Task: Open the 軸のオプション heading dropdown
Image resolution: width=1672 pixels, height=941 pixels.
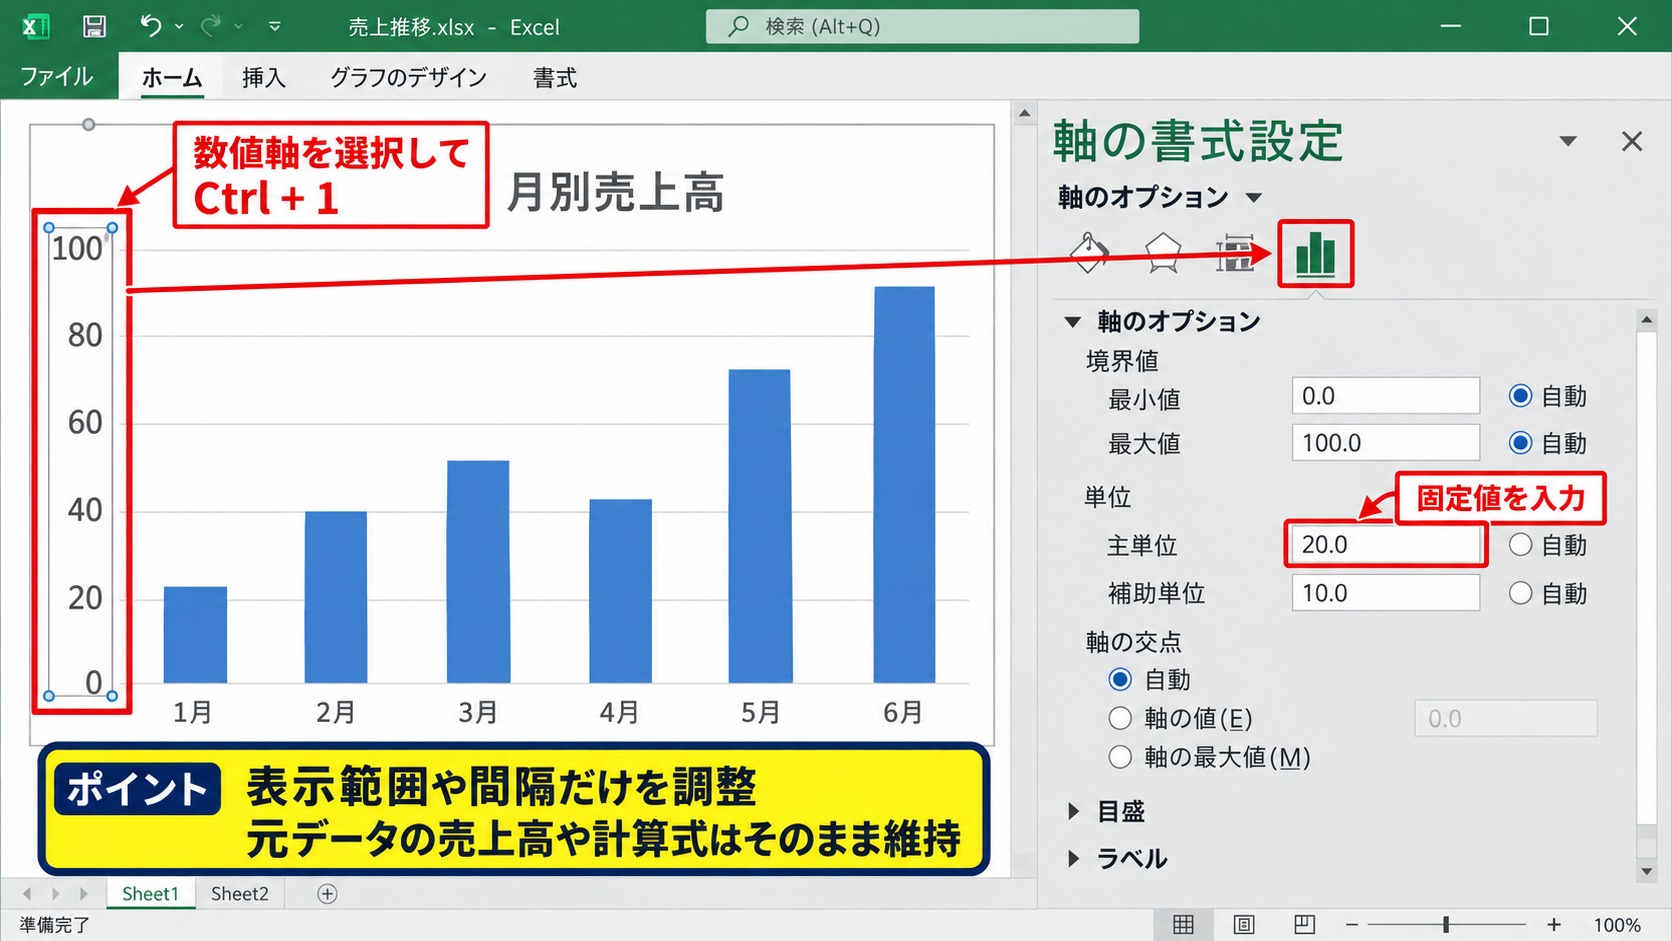Action: [1254, 197]
